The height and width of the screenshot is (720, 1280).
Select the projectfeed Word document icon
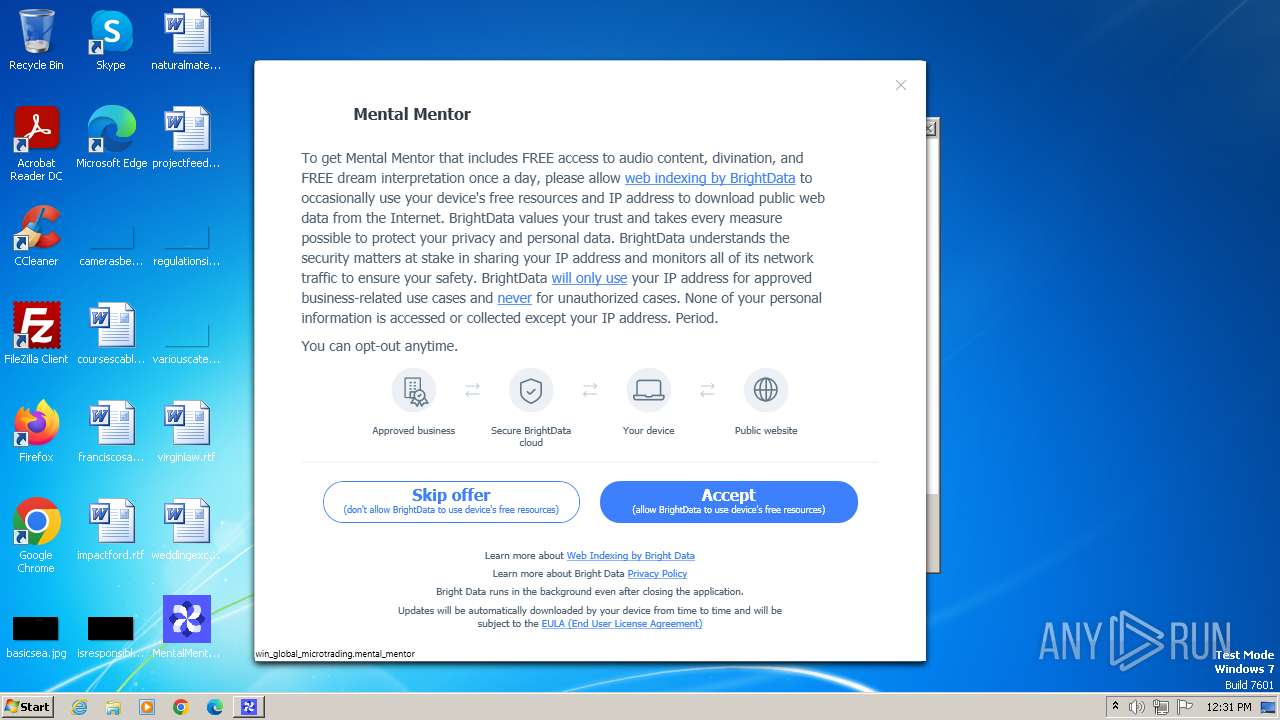pyautogui.click(x=186, y=138)
